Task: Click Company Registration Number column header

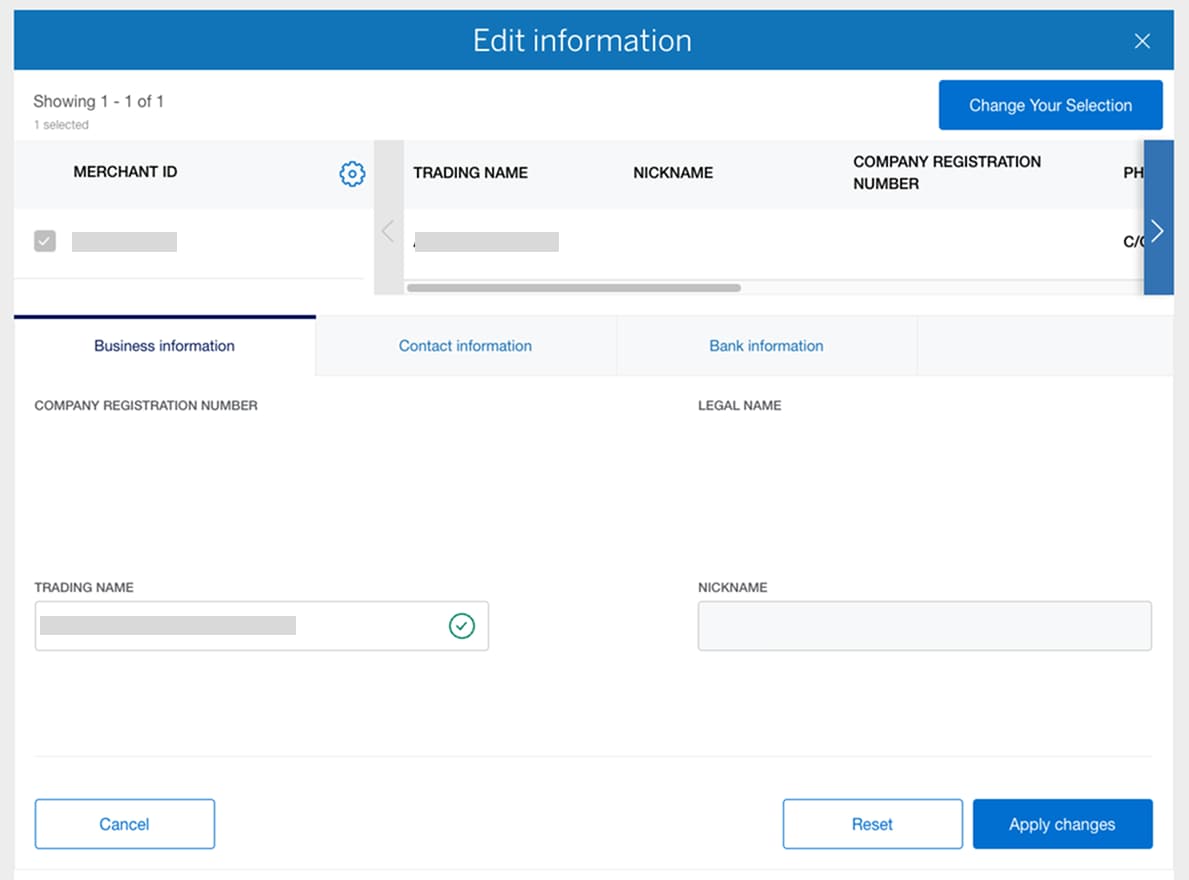Action: point(946,173)
